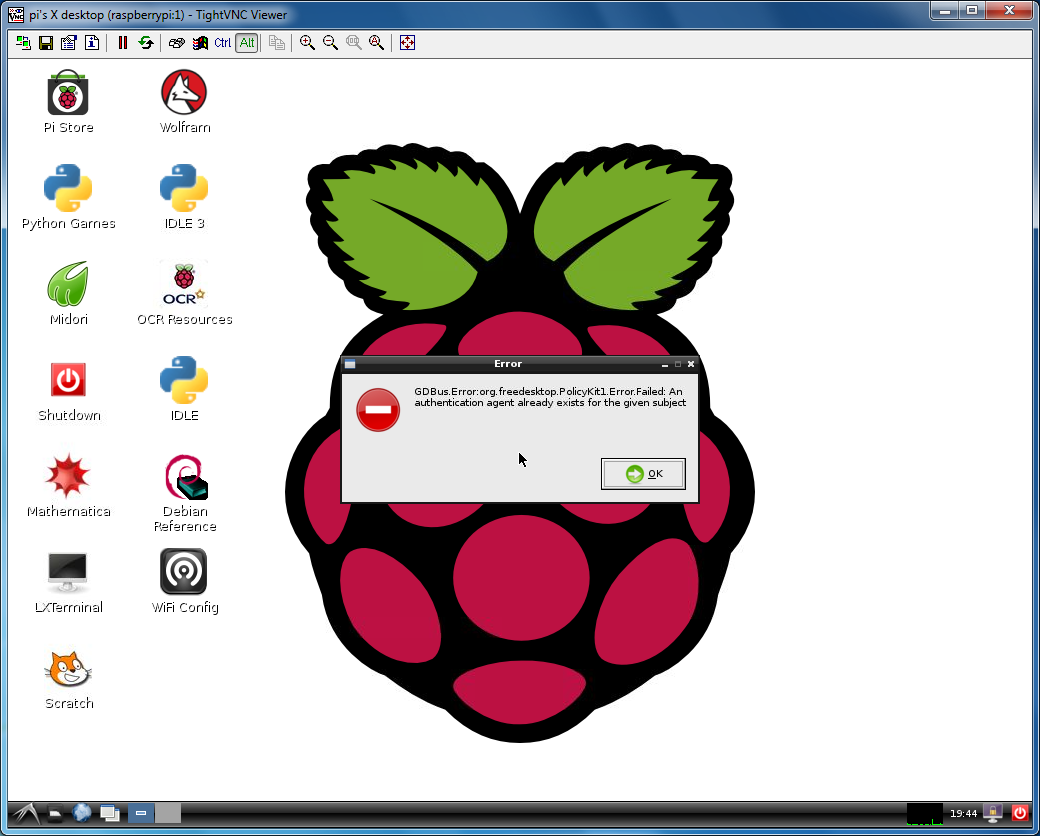
Task: Select the IDLE desktop icon
Action: click(184, 389)
